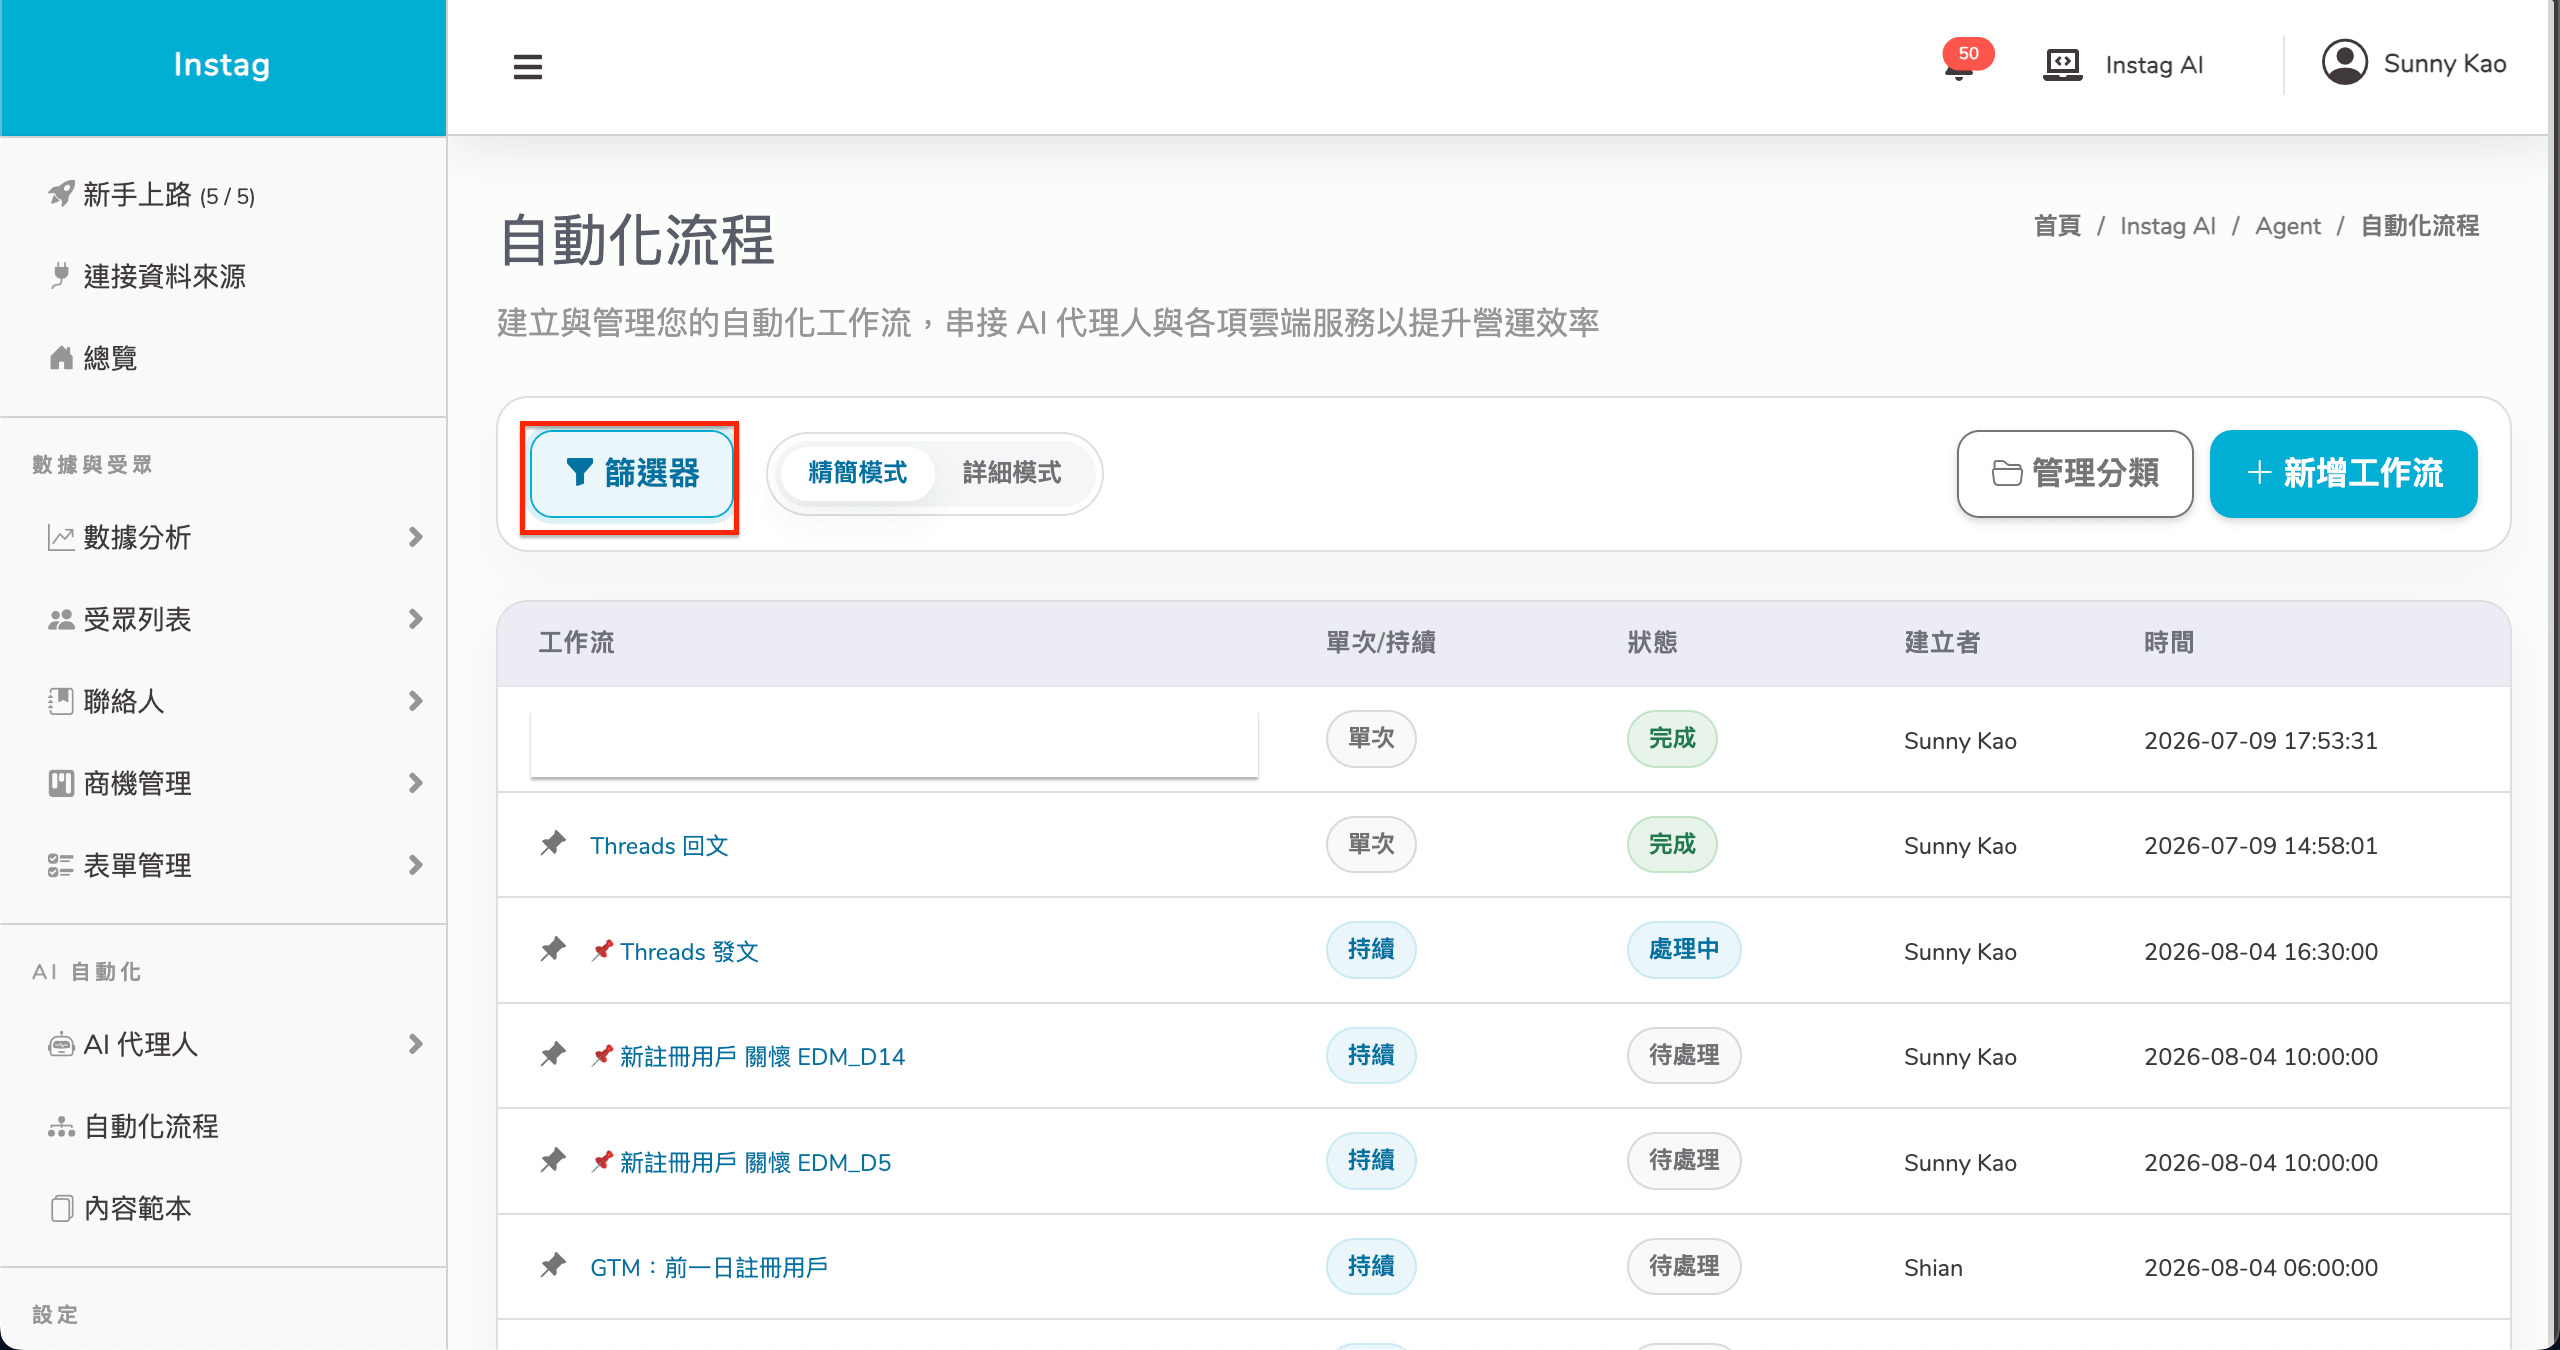Click the home icon beside 總覽
2560x1350 pixels.
pos(61,358)
